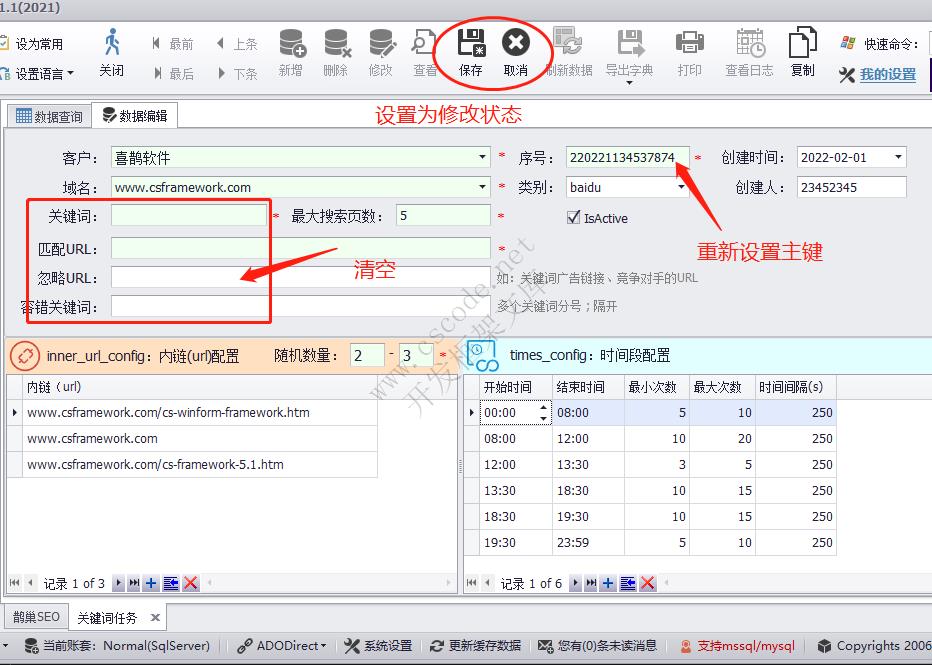Switch to the Data Query (数据查询) tab
932x665 pixels.
(x=50, y=116)
